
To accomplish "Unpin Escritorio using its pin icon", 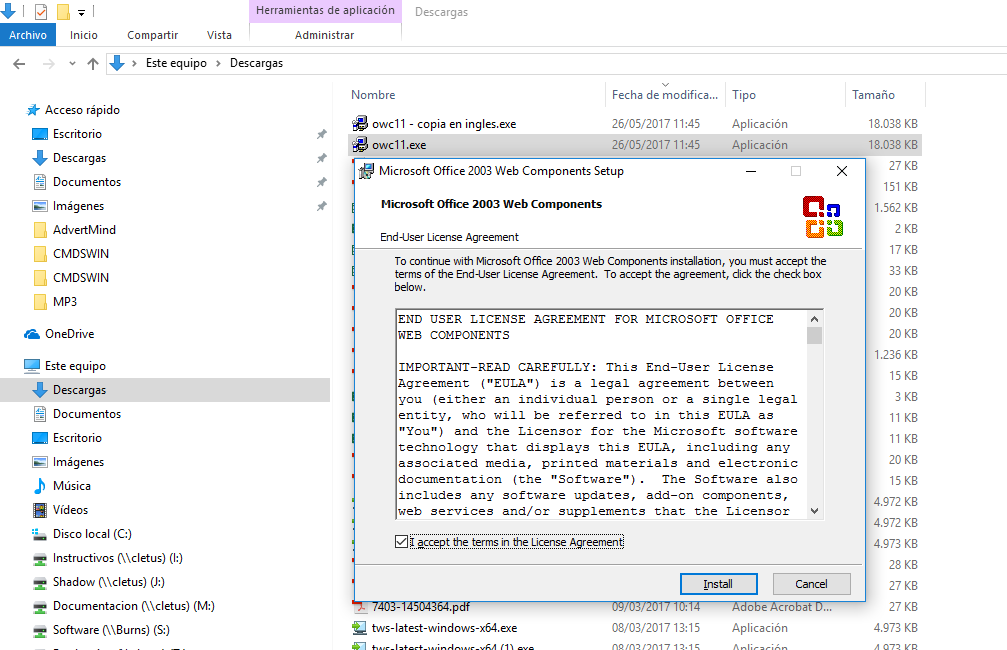I will [322, 134].
